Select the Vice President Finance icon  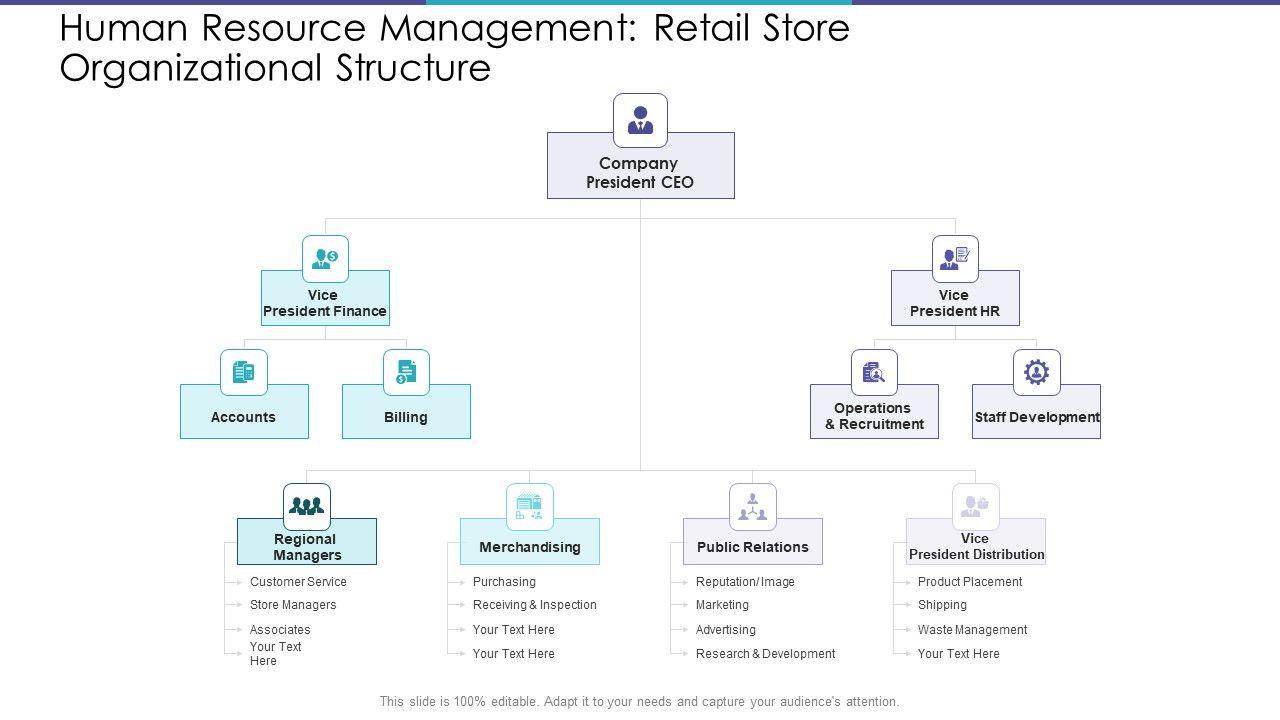coord(325,259)
